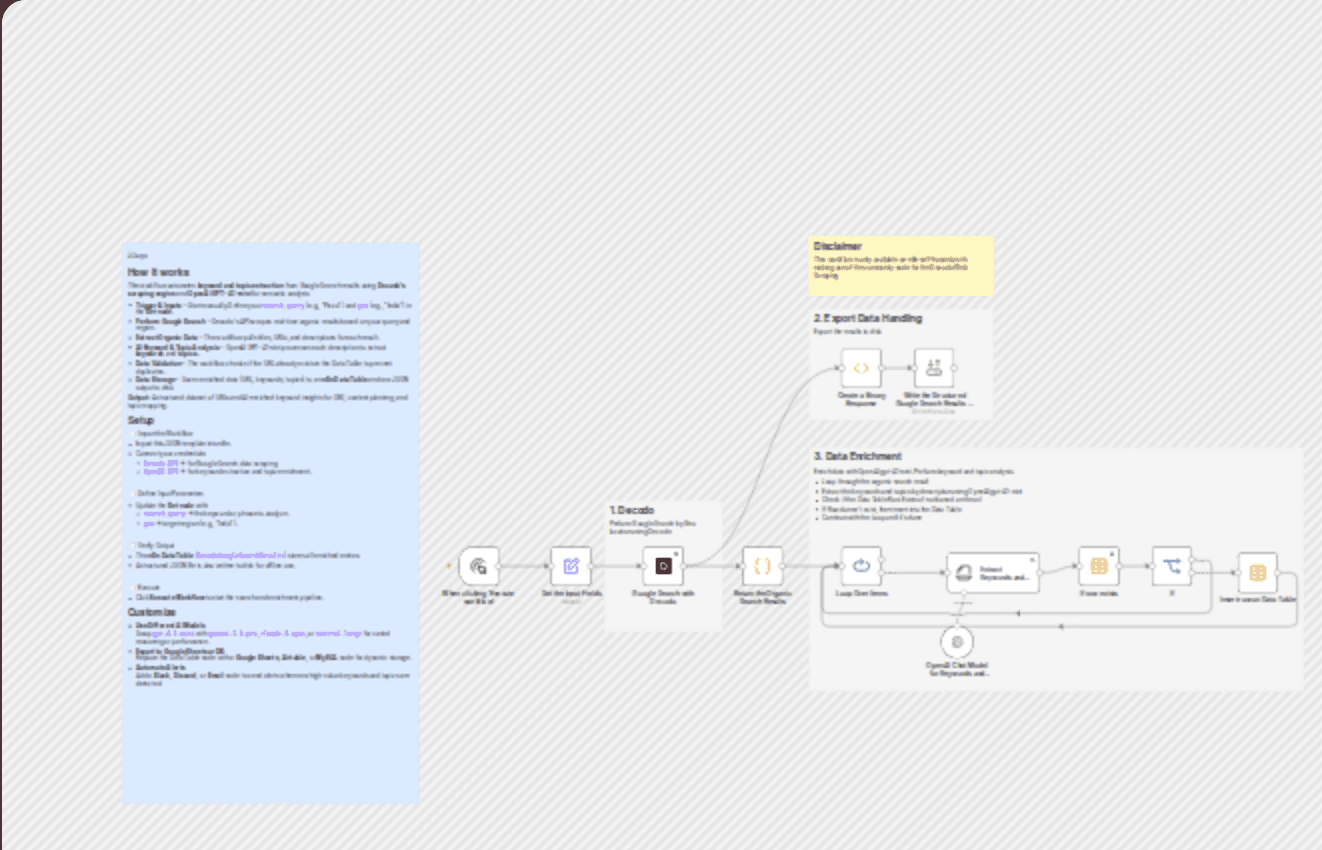
Task: Open the Create a Binary Response node
Action: [861, 368]
